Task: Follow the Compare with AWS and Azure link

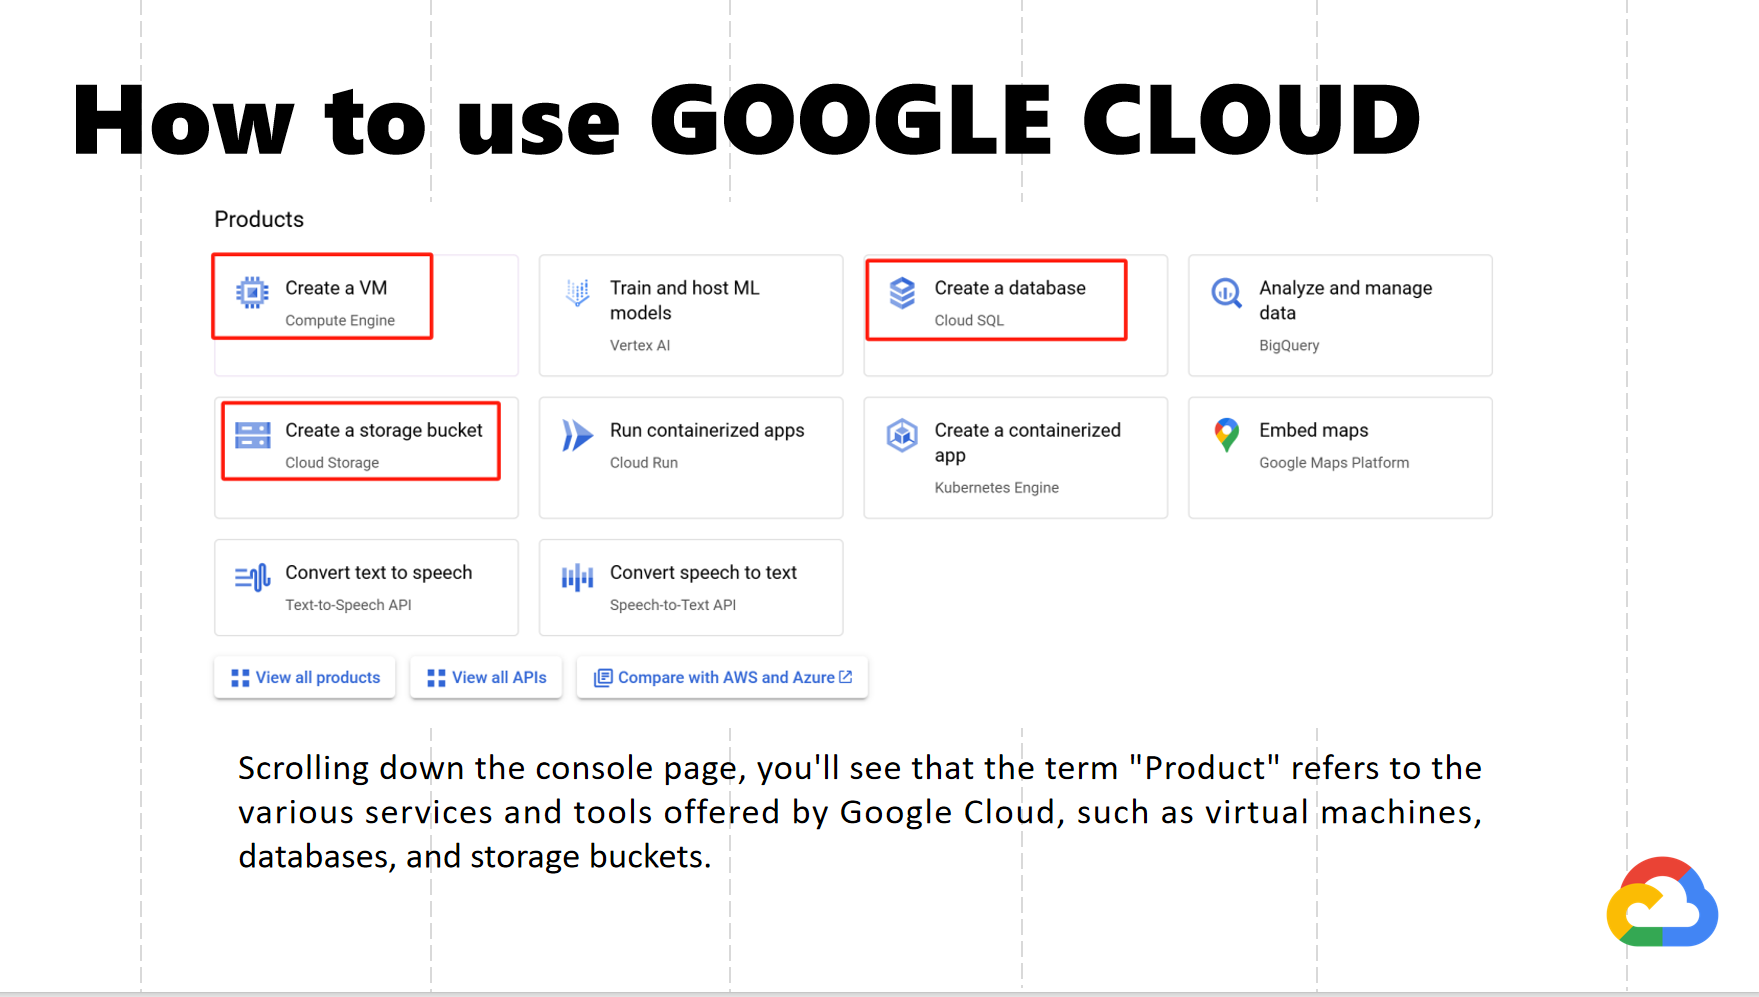Action: point(722,677)
